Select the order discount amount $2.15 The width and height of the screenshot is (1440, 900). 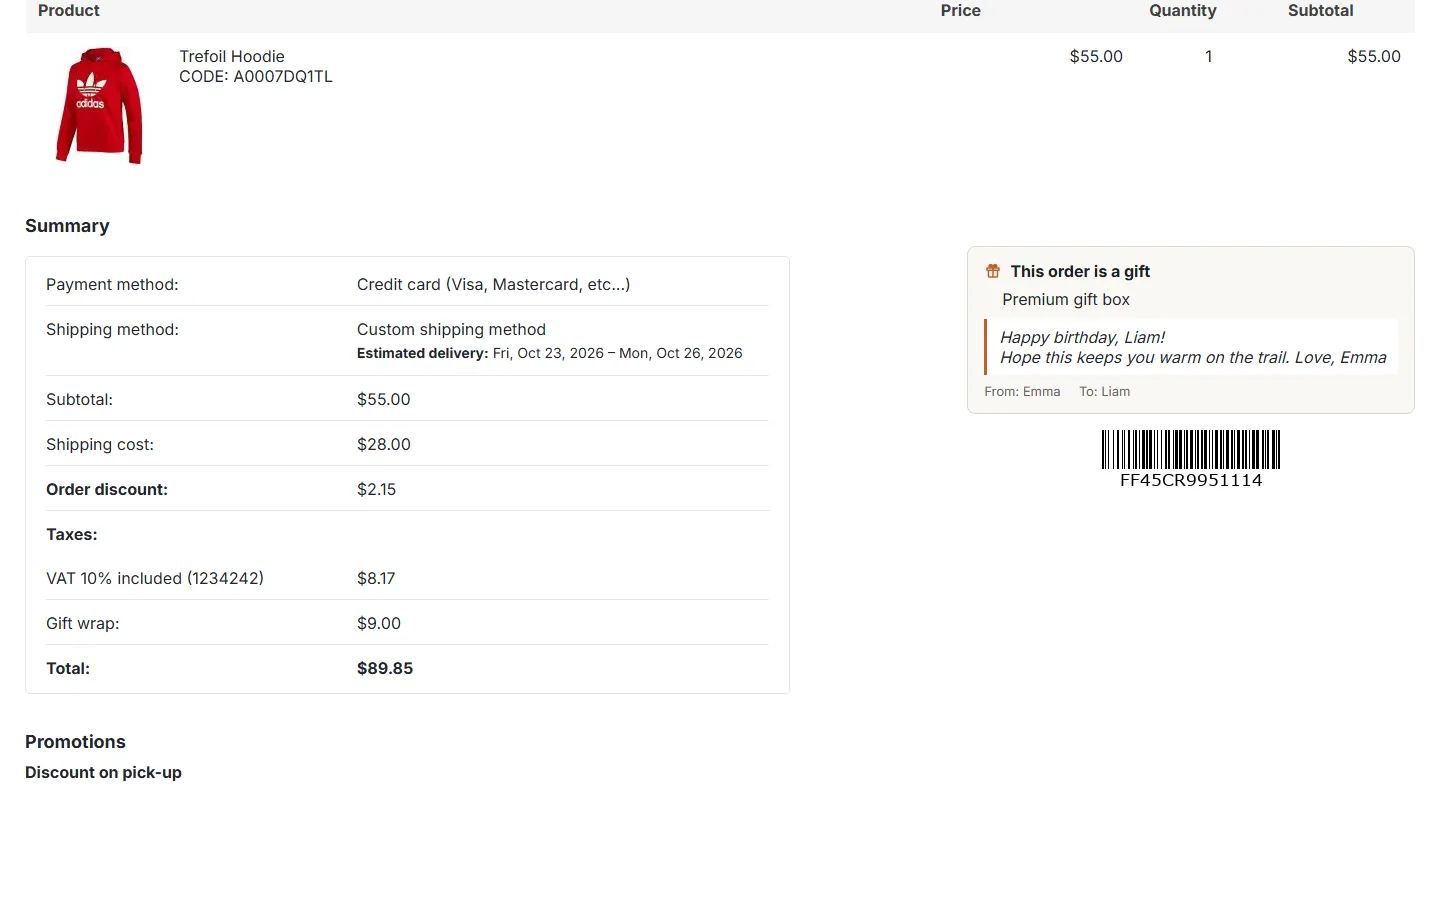point(376,489)
